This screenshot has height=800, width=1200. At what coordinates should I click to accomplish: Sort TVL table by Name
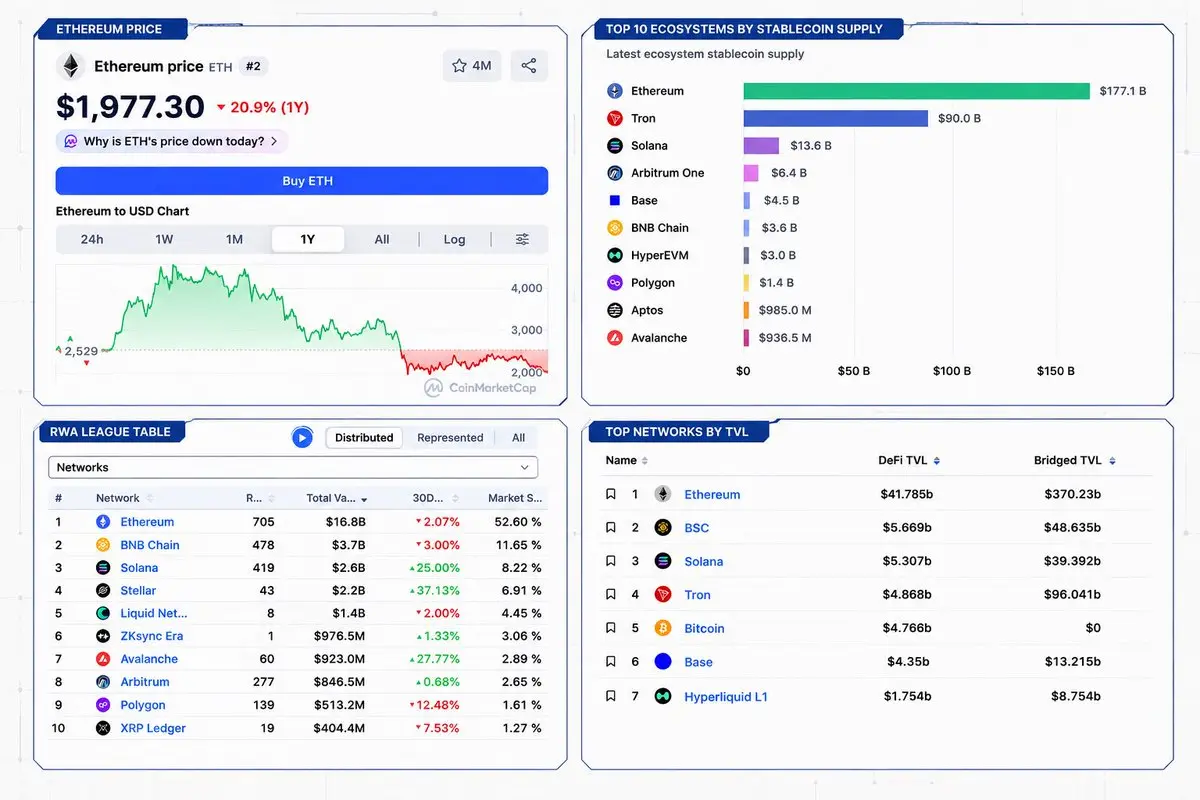[x=627, y=460]
